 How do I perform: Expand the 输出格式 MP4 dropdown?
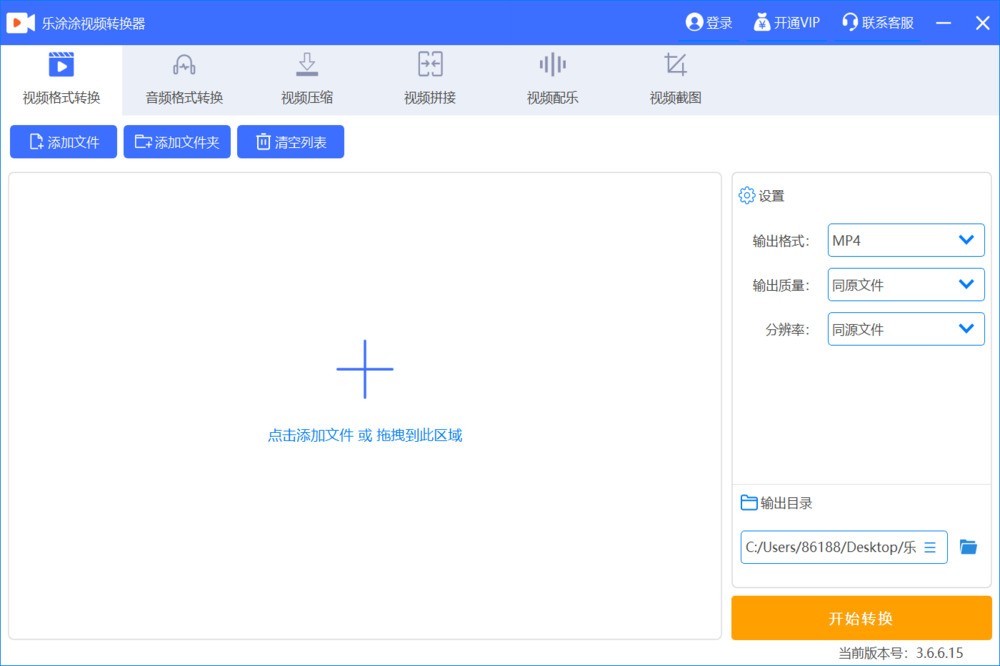coord(906,240)
